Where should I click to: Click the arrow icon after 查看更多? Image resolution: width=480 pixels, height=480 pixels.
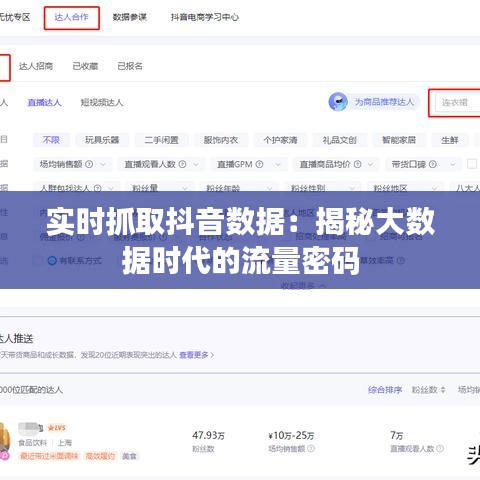pos(212,355)
